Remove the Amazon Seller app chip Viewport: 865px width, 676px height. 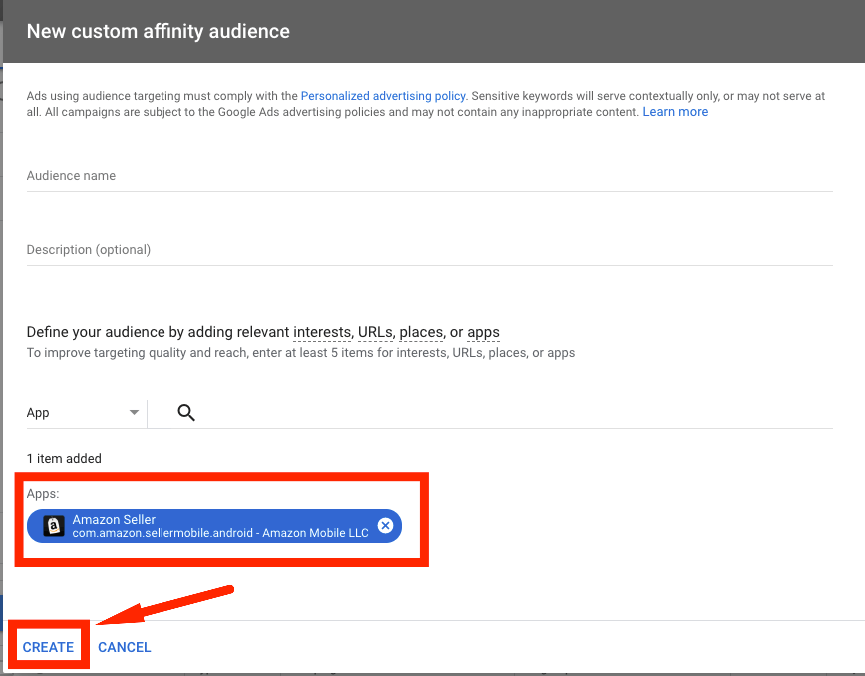[x=385, y=526]
